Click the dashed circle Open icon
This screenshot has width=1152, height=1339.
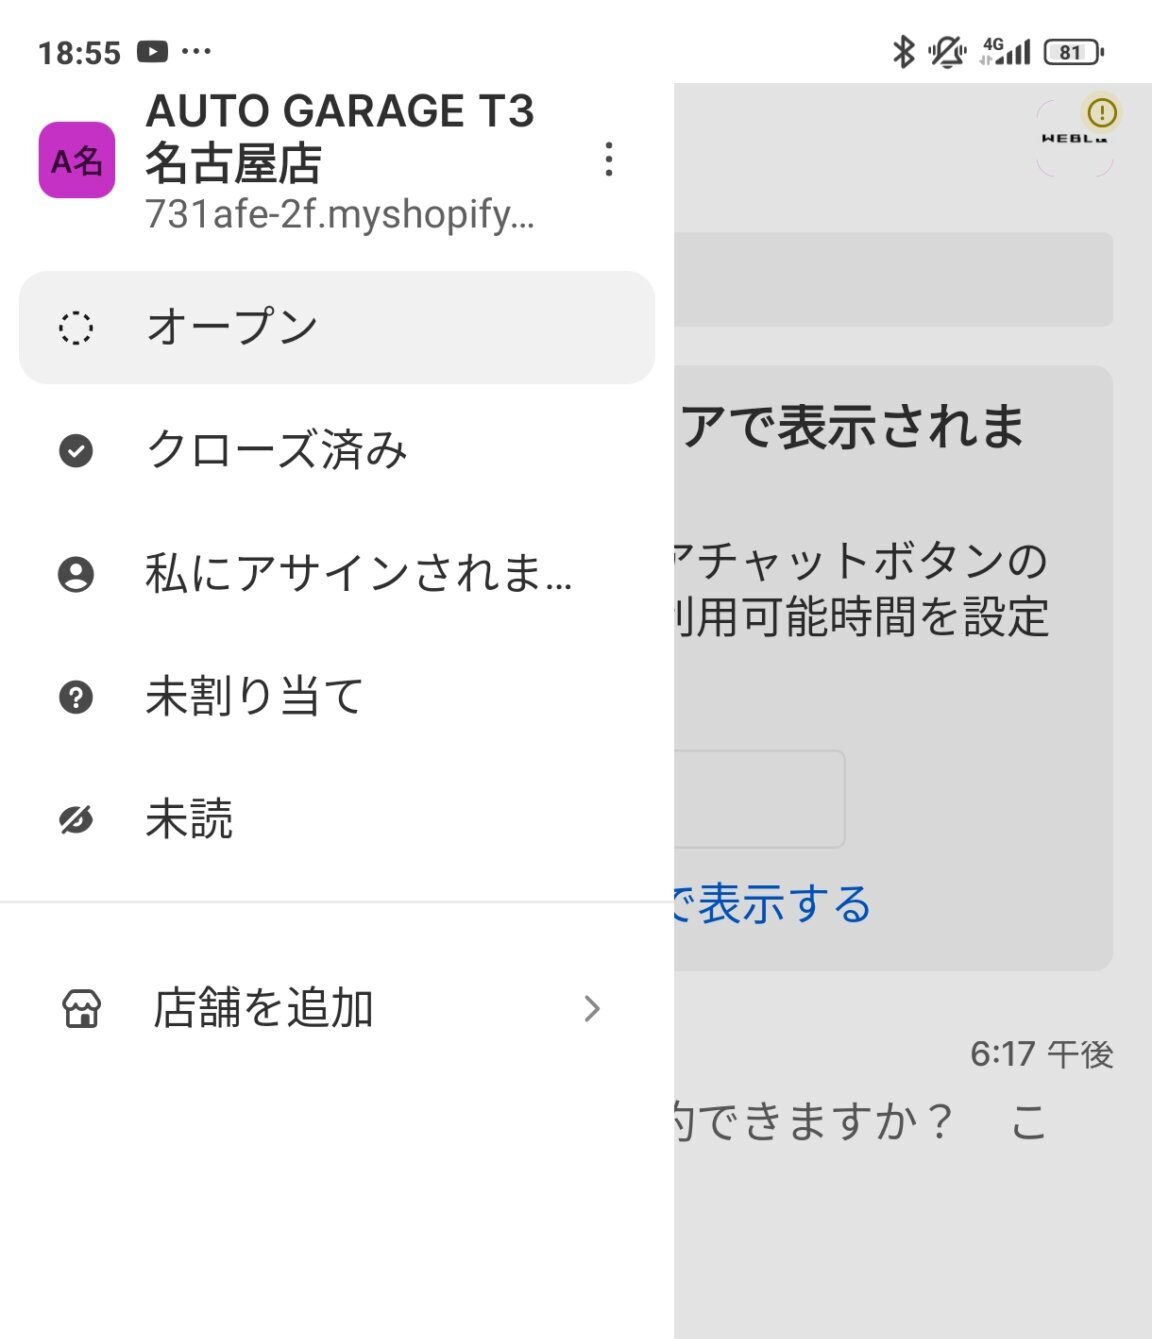pos(76,327)
